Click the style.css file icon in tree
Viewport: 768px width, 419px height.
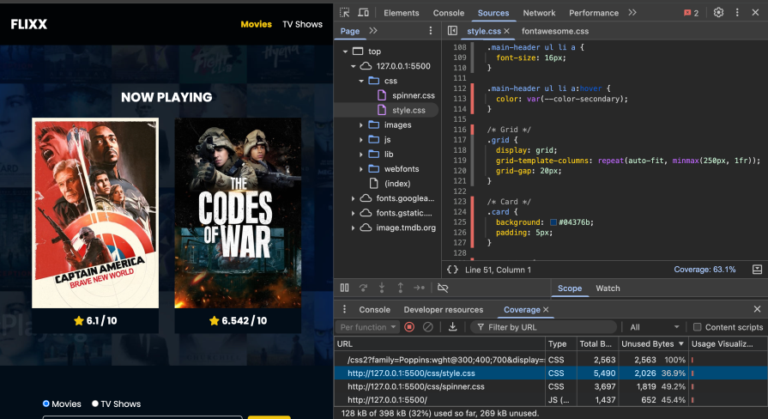(382, 110)
